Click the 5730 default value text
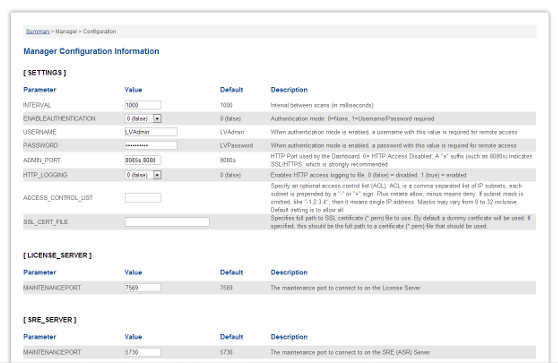This screenshot has height=363, width=558. 226,352
